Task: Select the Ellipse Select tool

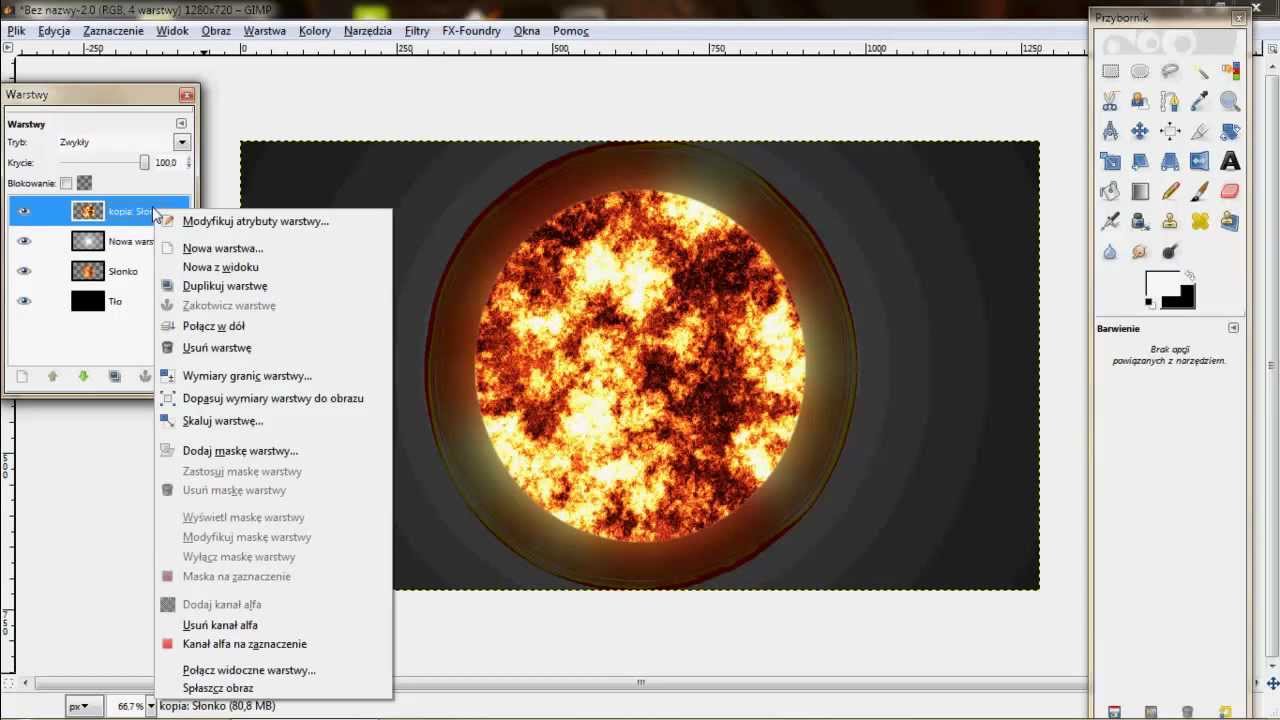Action: [x=1140, y=71]
